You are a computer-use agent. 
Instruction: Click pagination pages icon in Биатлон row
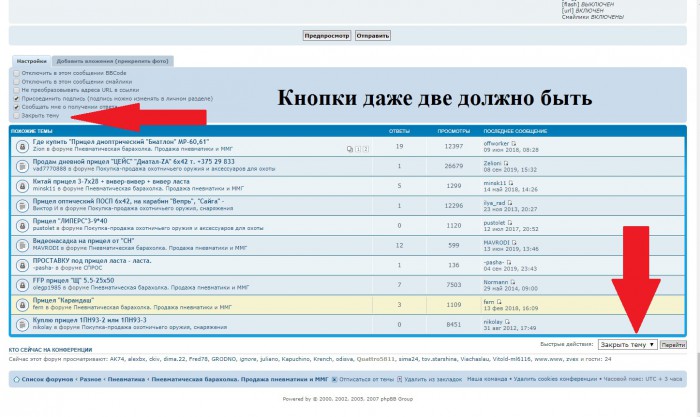tap(350, 149)
